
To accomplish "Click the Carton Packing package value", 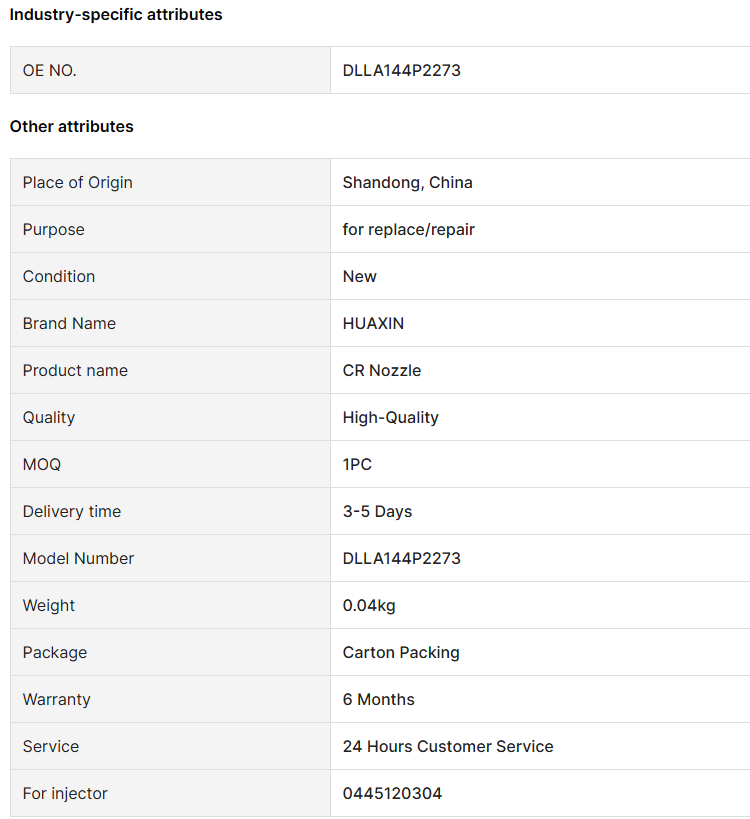I will tap(401, 652).
